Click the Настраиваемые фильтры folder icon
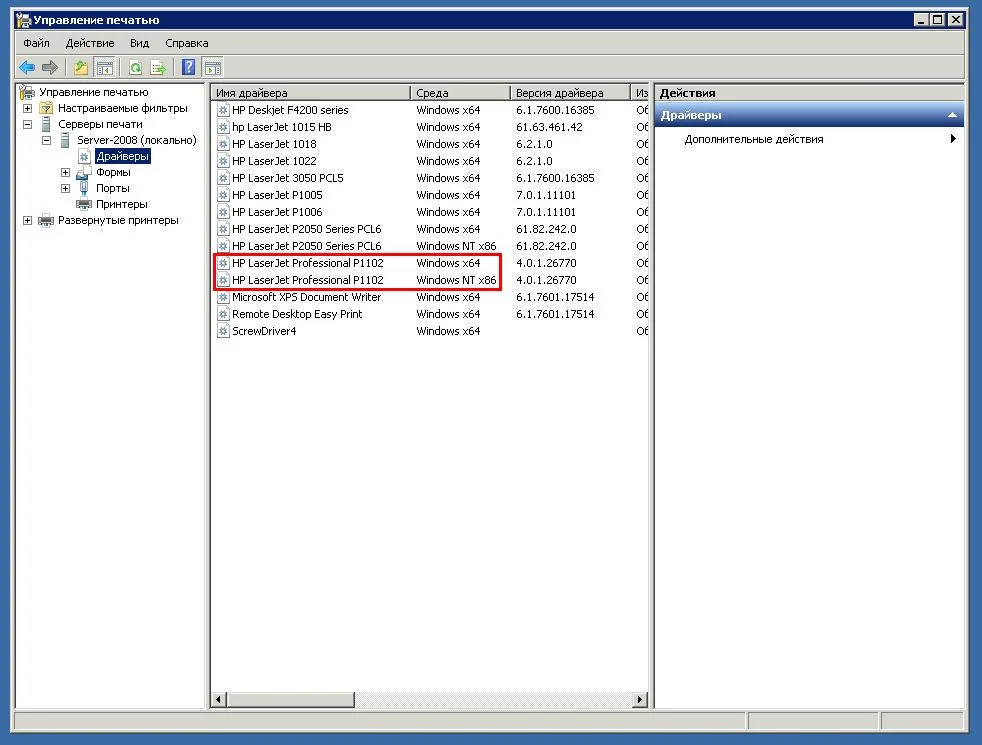 [46, 108]
